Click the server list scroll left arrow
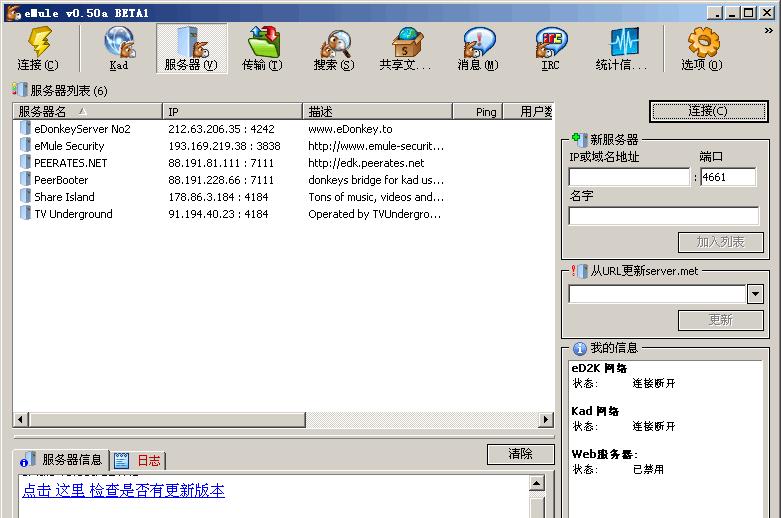Viewport: 781px width, 518px height. [20, 419]
